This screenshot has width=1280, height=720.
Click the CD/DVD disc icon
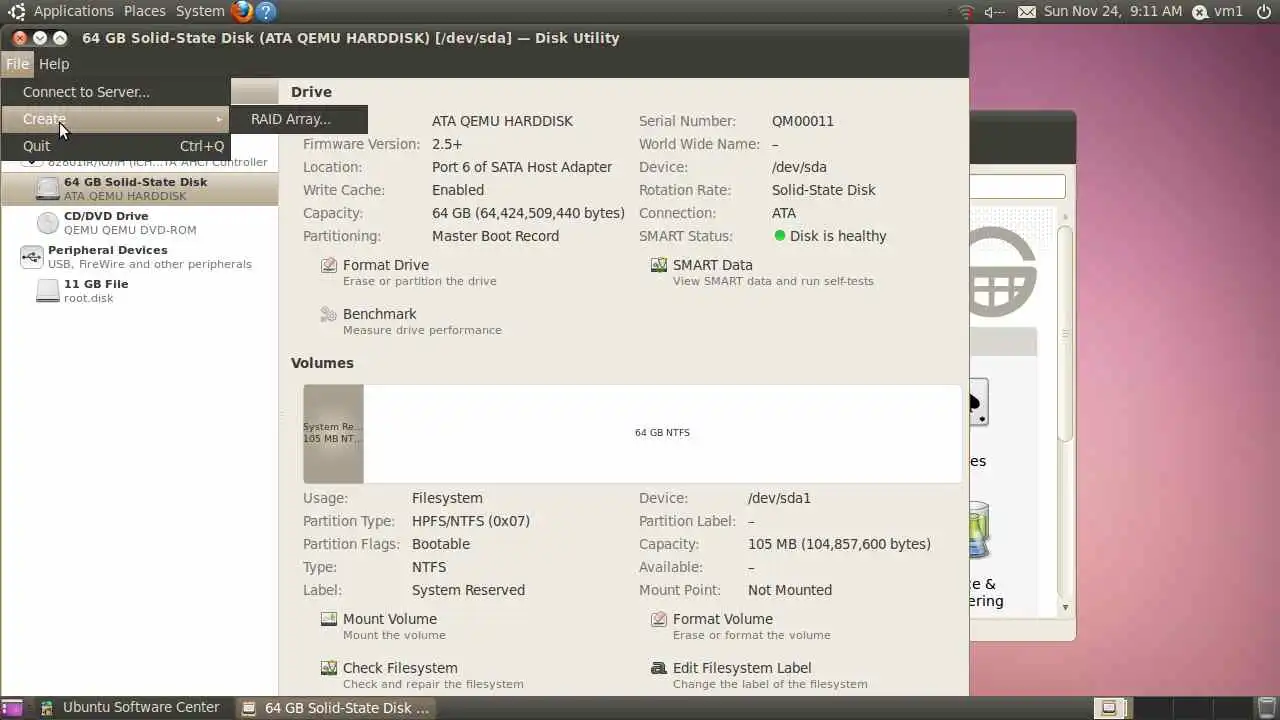[x=48, y=223]
